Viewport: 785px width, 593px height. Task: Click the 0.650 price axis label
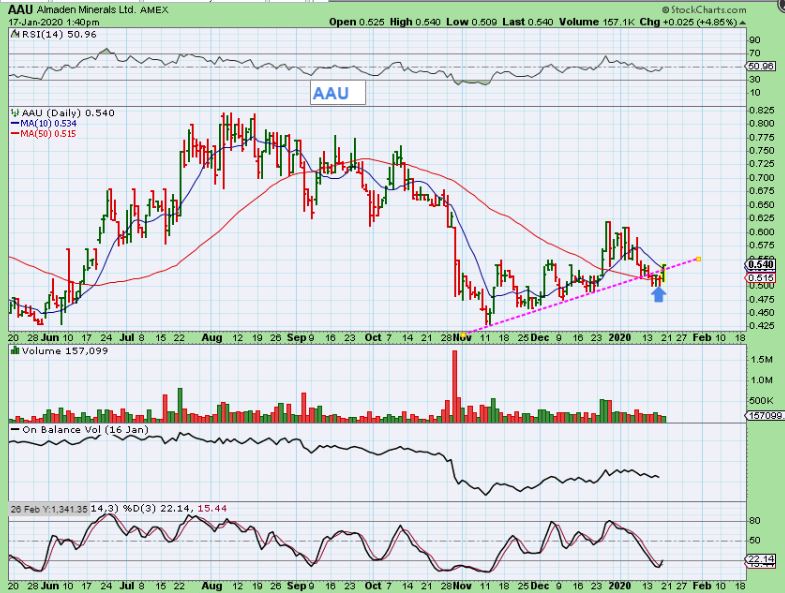pyautogui.click(x=761, y=205)
